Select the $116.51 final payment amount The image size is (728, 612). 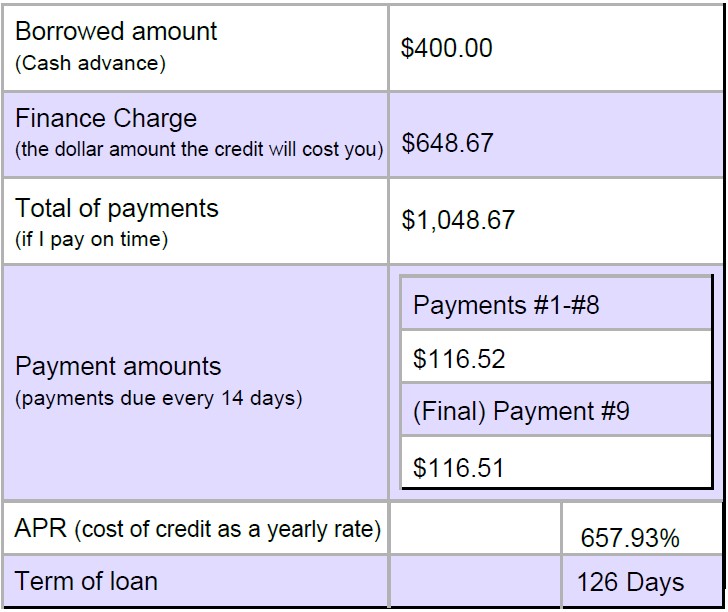[x=458, y=468]
